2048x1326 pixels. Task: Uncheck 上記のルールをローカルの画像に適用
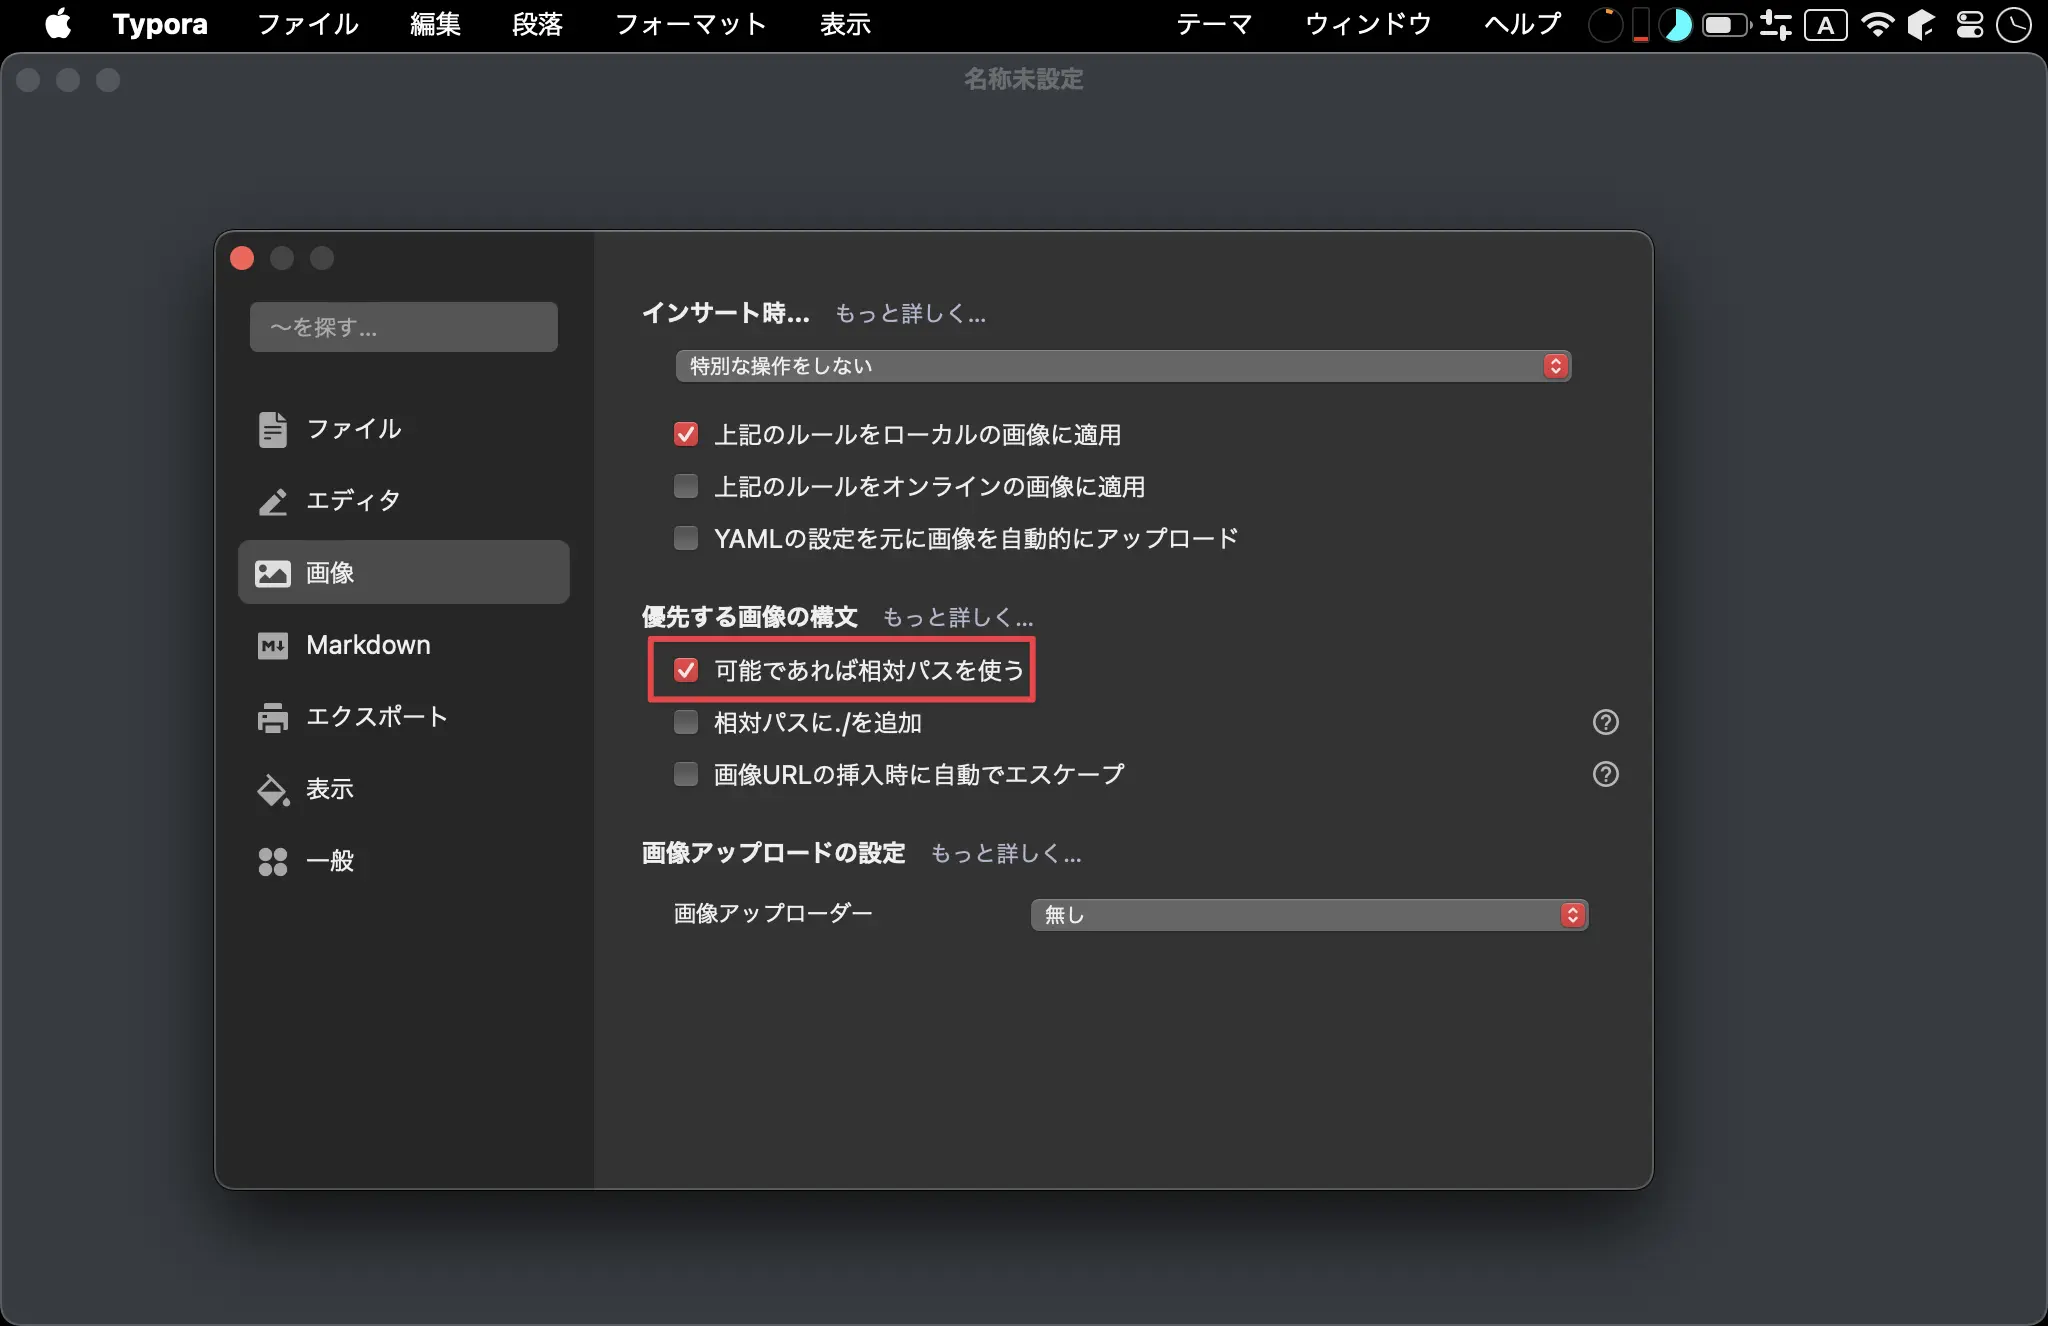click(x=686, y=434)
